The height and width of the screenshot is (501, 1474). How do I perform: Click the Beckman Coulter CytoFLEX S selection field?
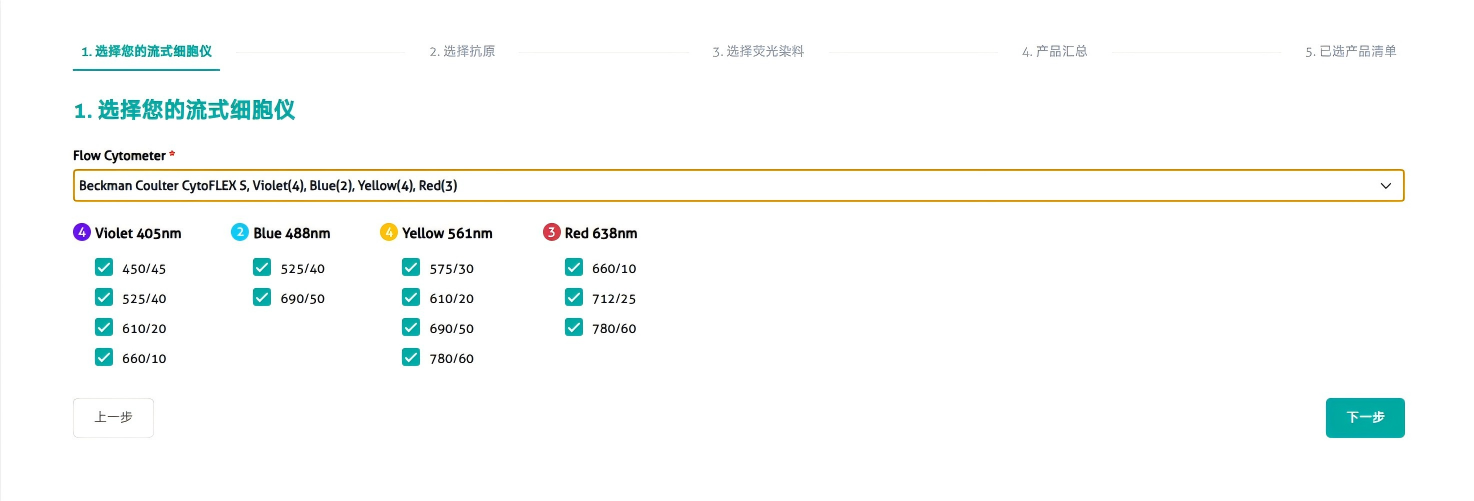point(700,186)
